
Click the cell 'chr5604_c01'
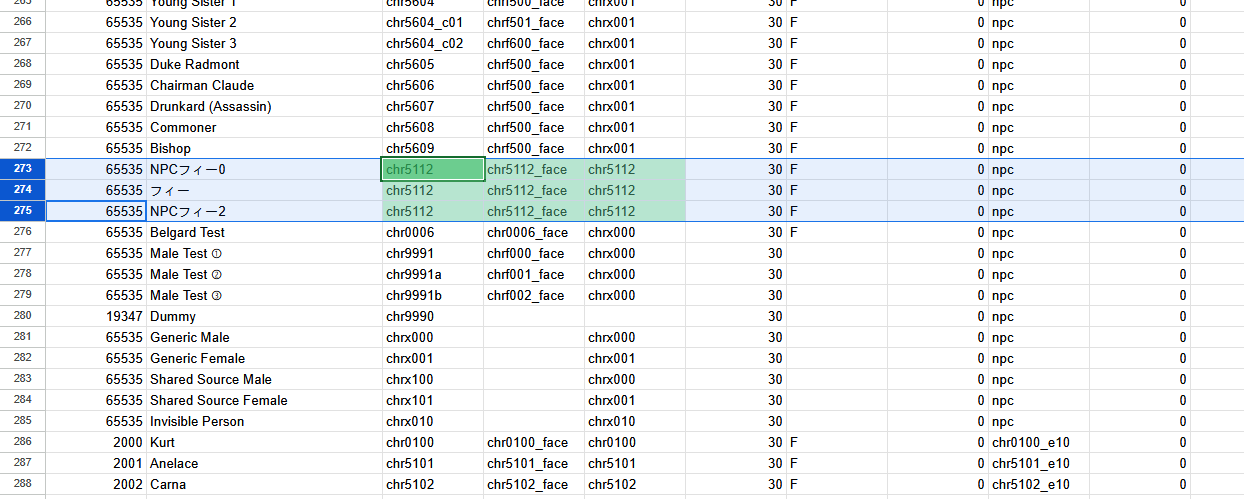(x=433, y=22)
